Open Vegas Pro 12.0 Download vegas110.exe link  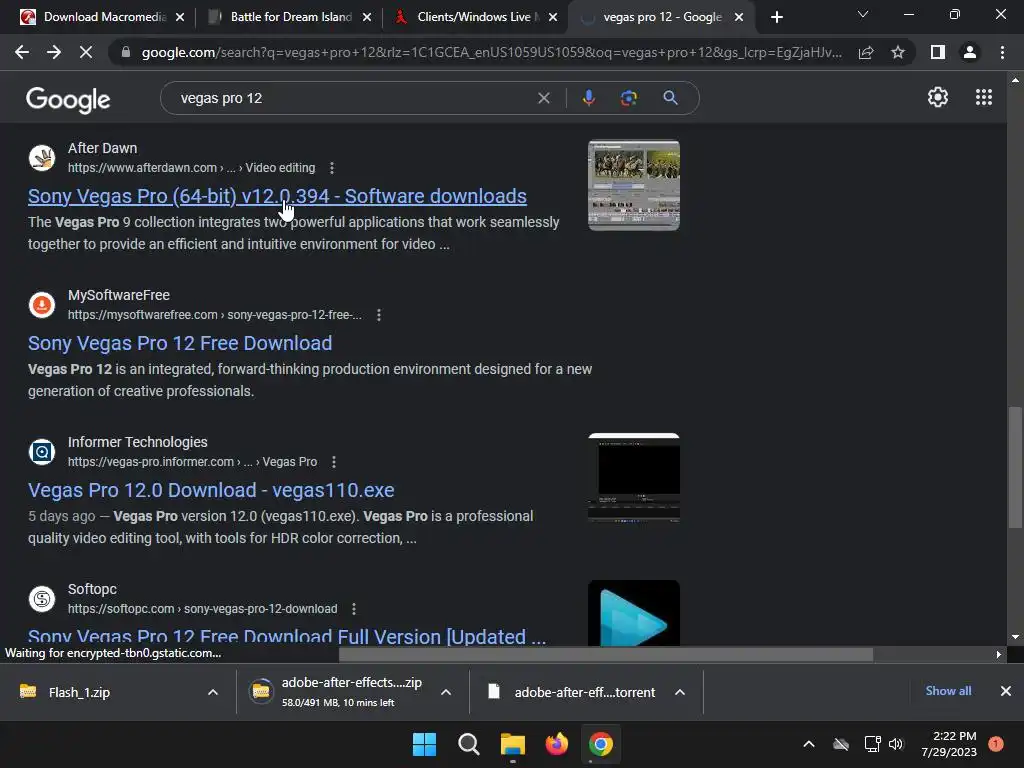click(211, 490)
